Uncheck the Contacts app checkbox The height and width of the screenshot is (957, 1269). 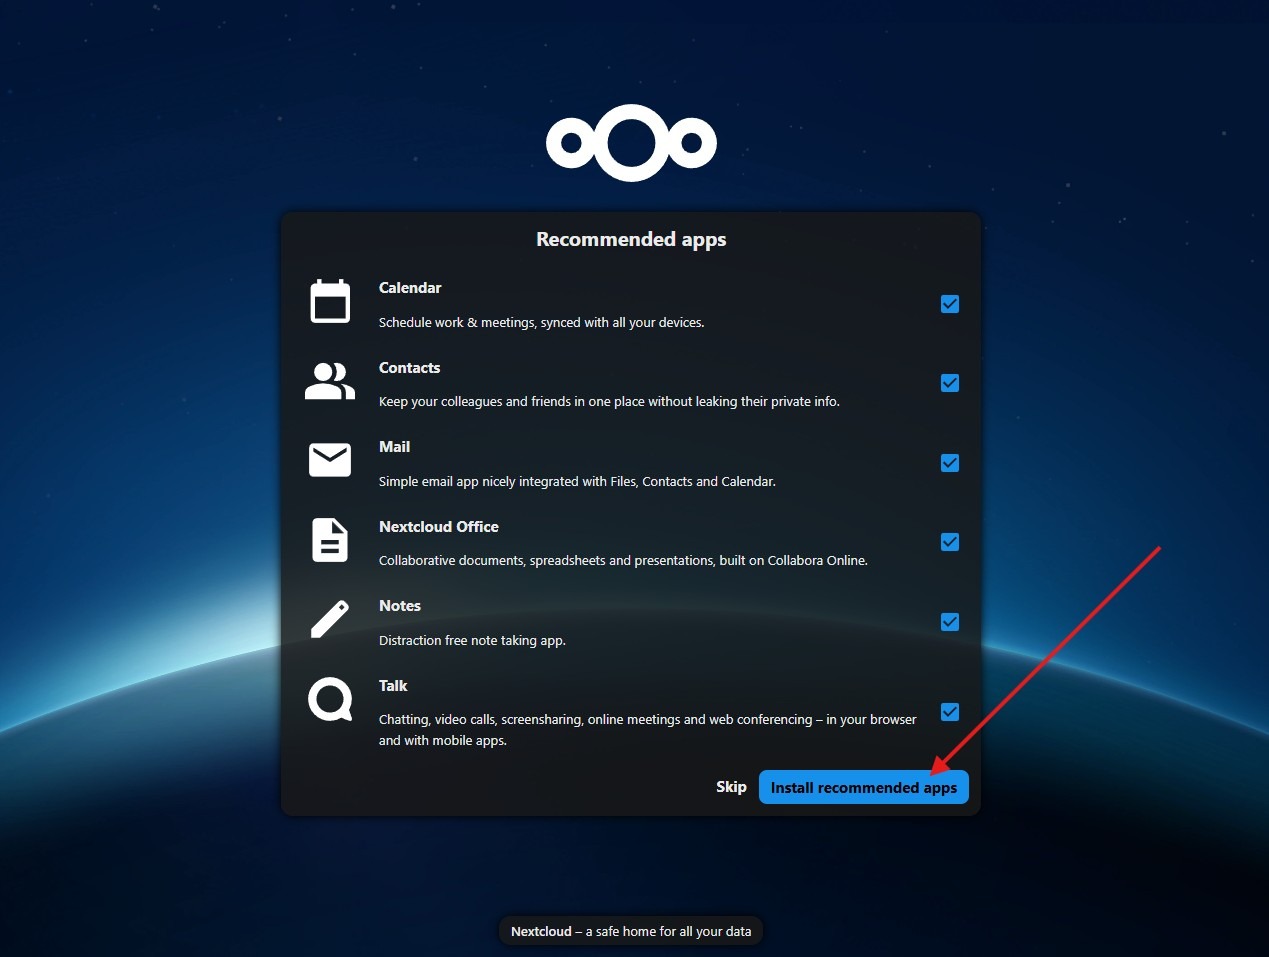(950, 383)
